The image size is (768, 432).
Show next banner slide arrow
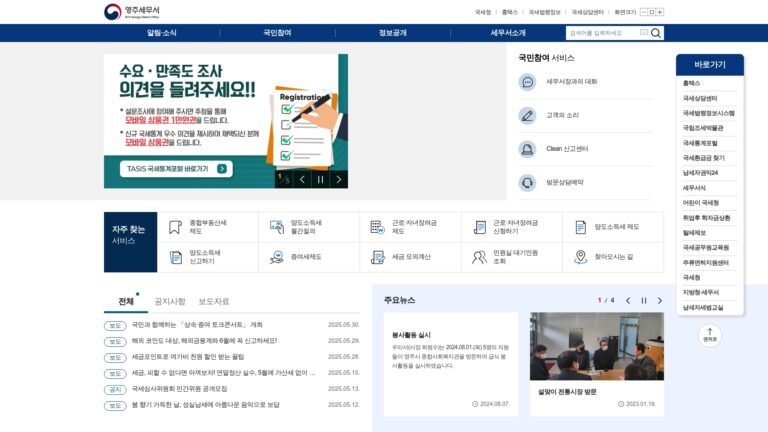338,180
